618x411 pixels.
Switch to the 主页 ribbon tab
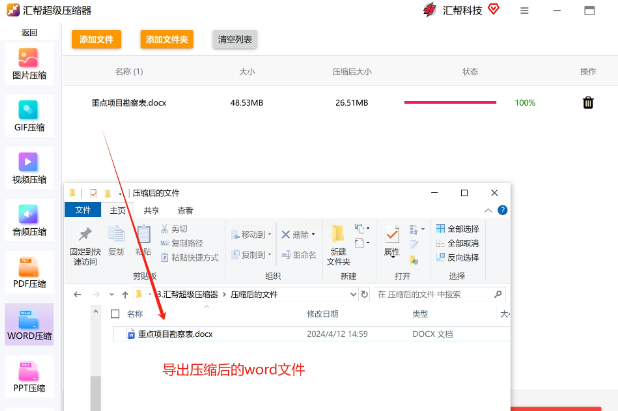[117, 210]
